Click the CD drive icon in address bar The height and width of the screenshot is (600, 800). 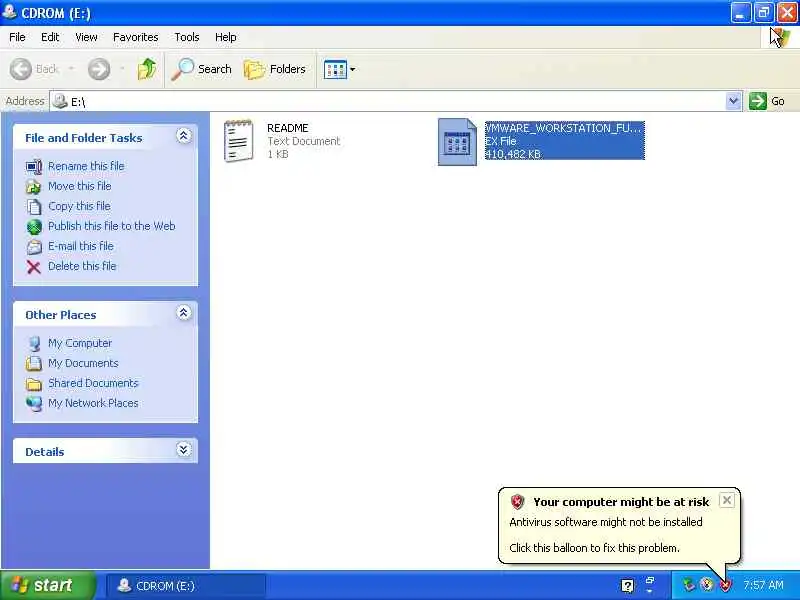pos(60,101)
